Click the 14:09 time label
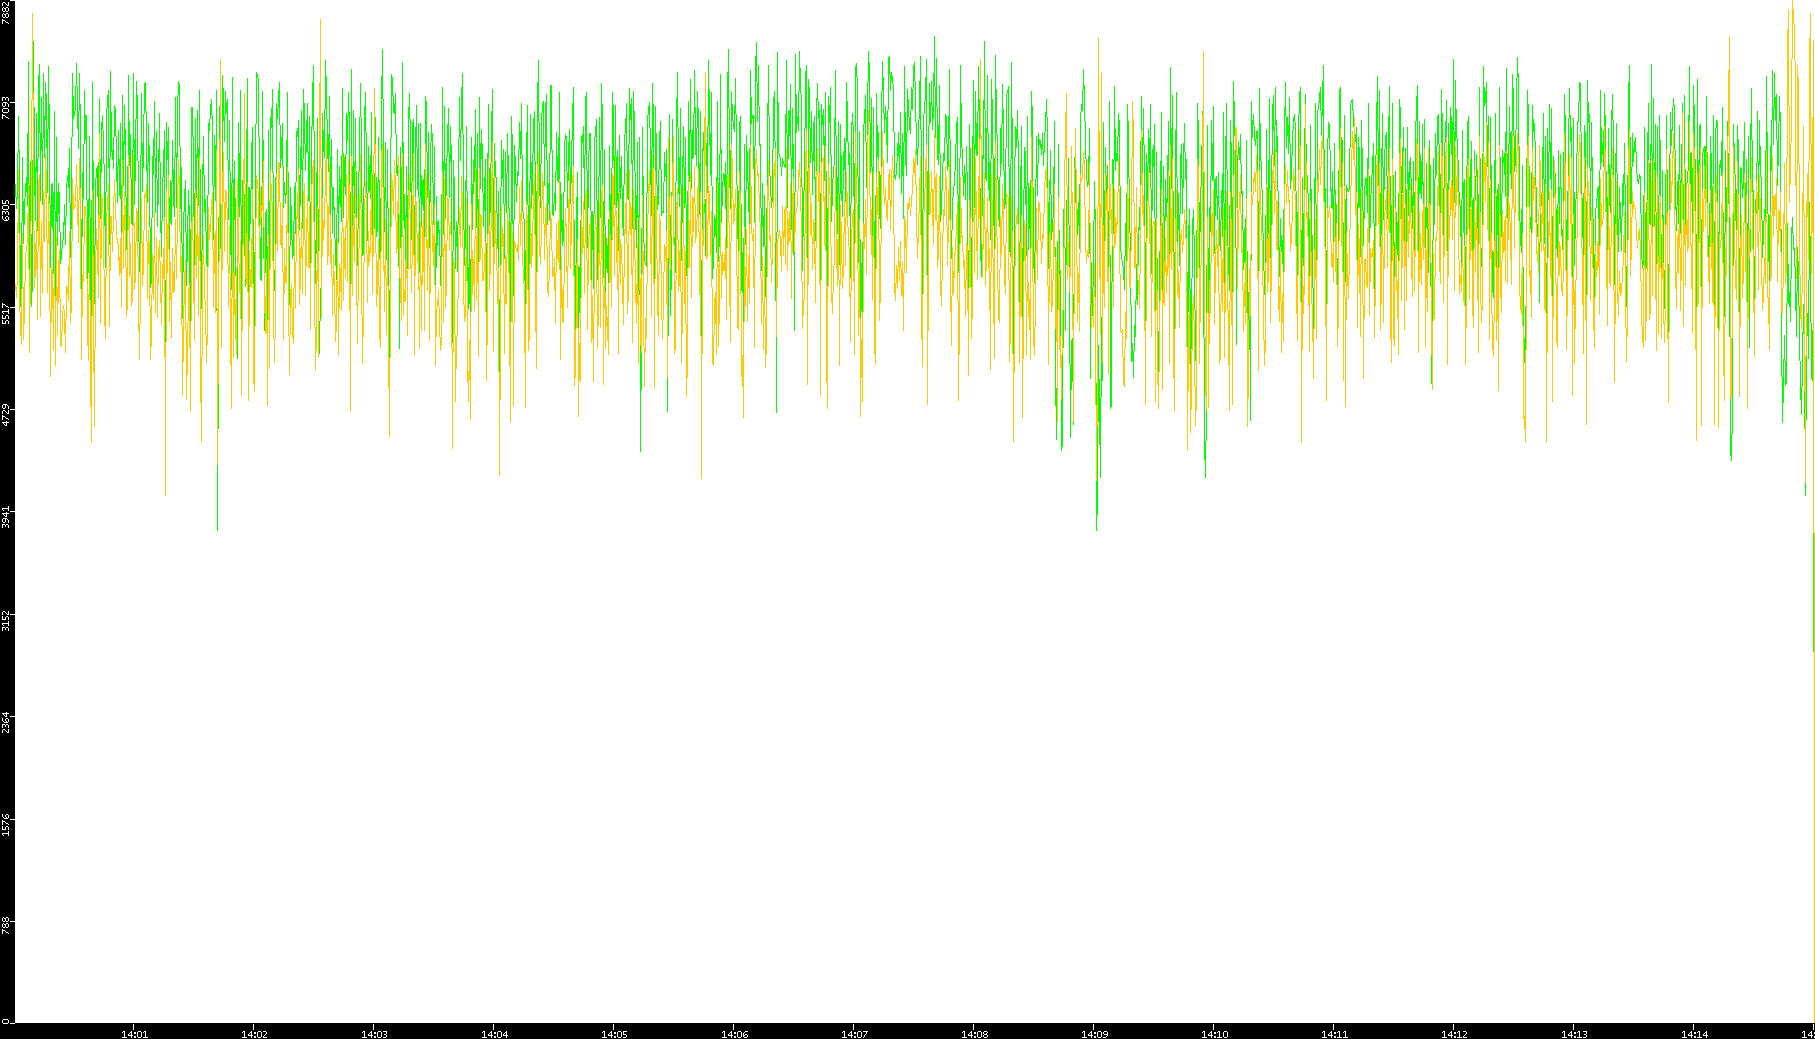Image resolution: width=1815 pixels, height=1039 pixels. click(1094, 1034)
